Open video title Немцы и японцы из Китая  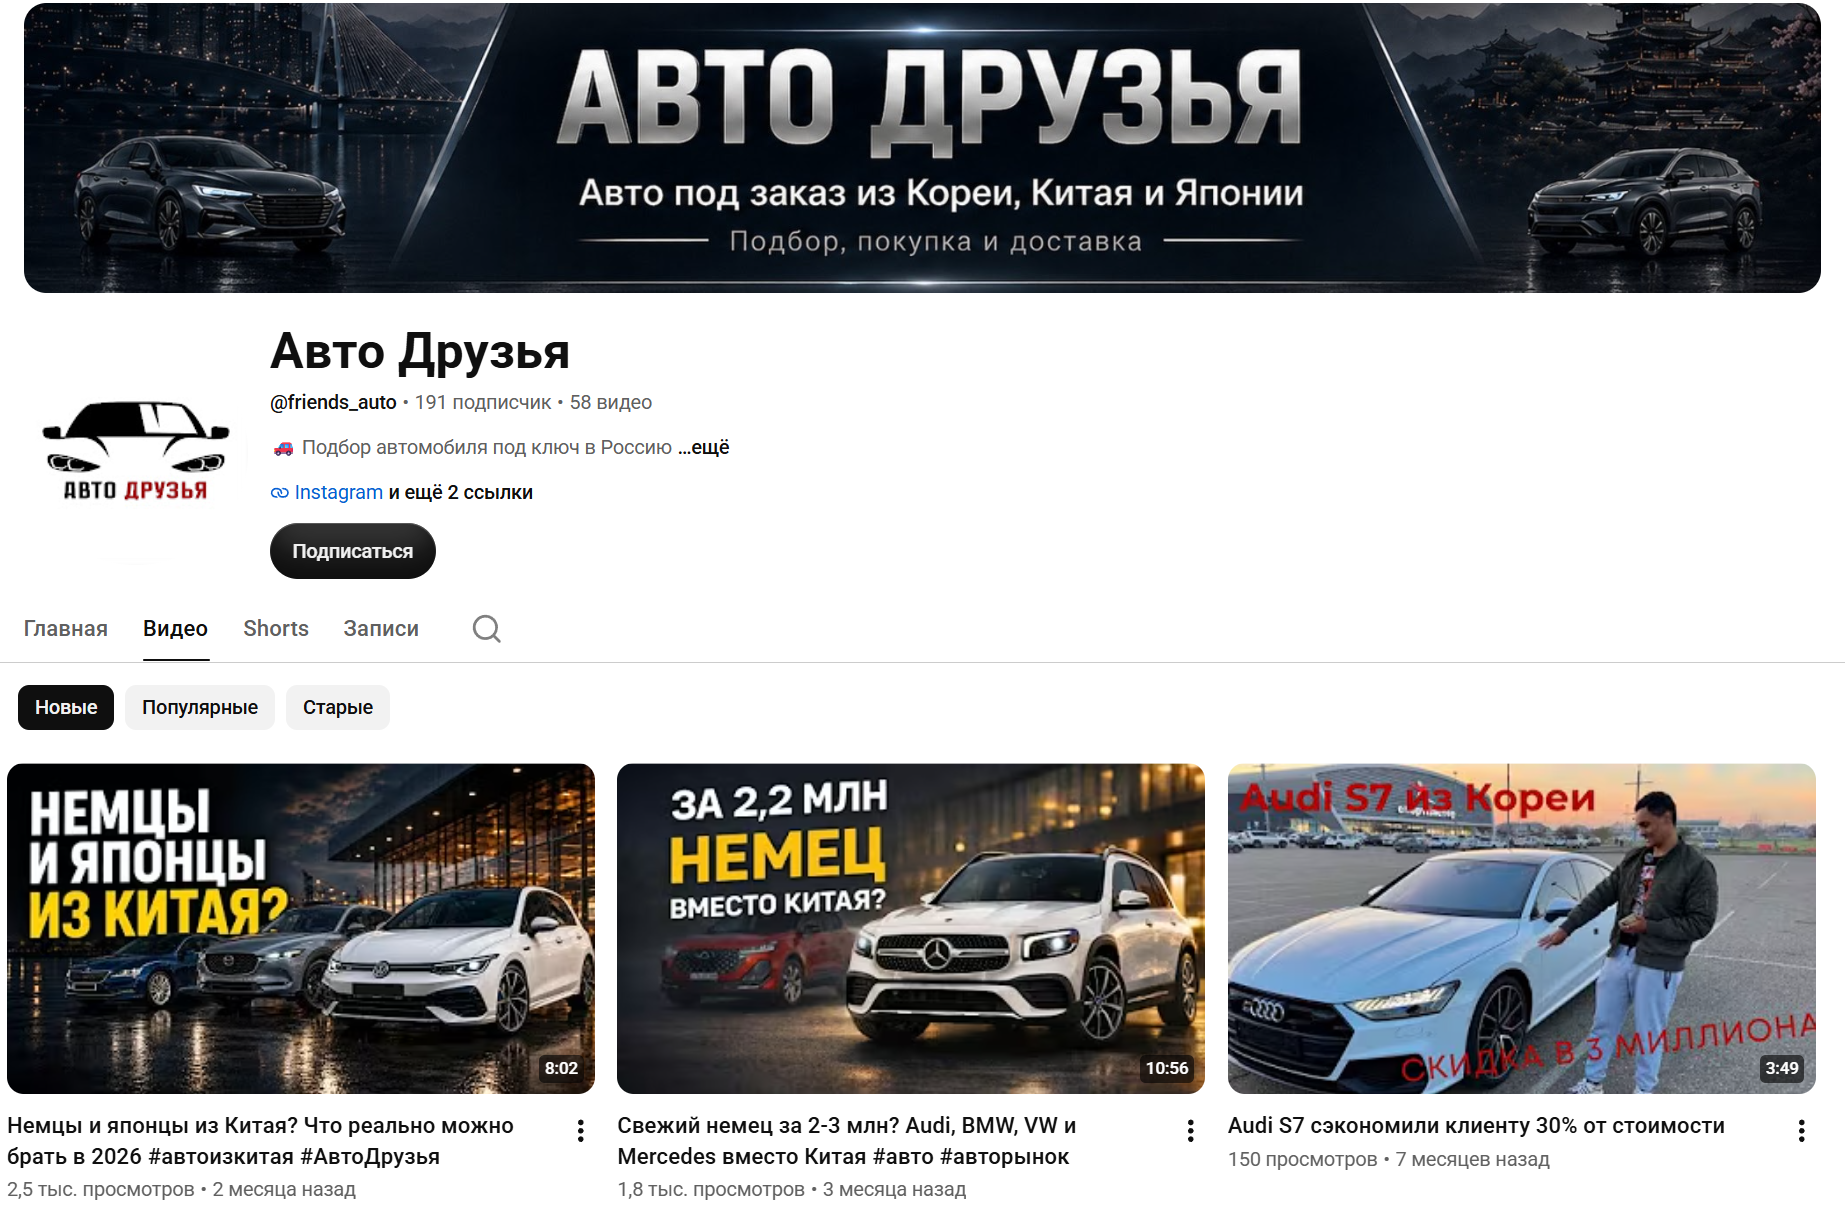point(261,1141)
